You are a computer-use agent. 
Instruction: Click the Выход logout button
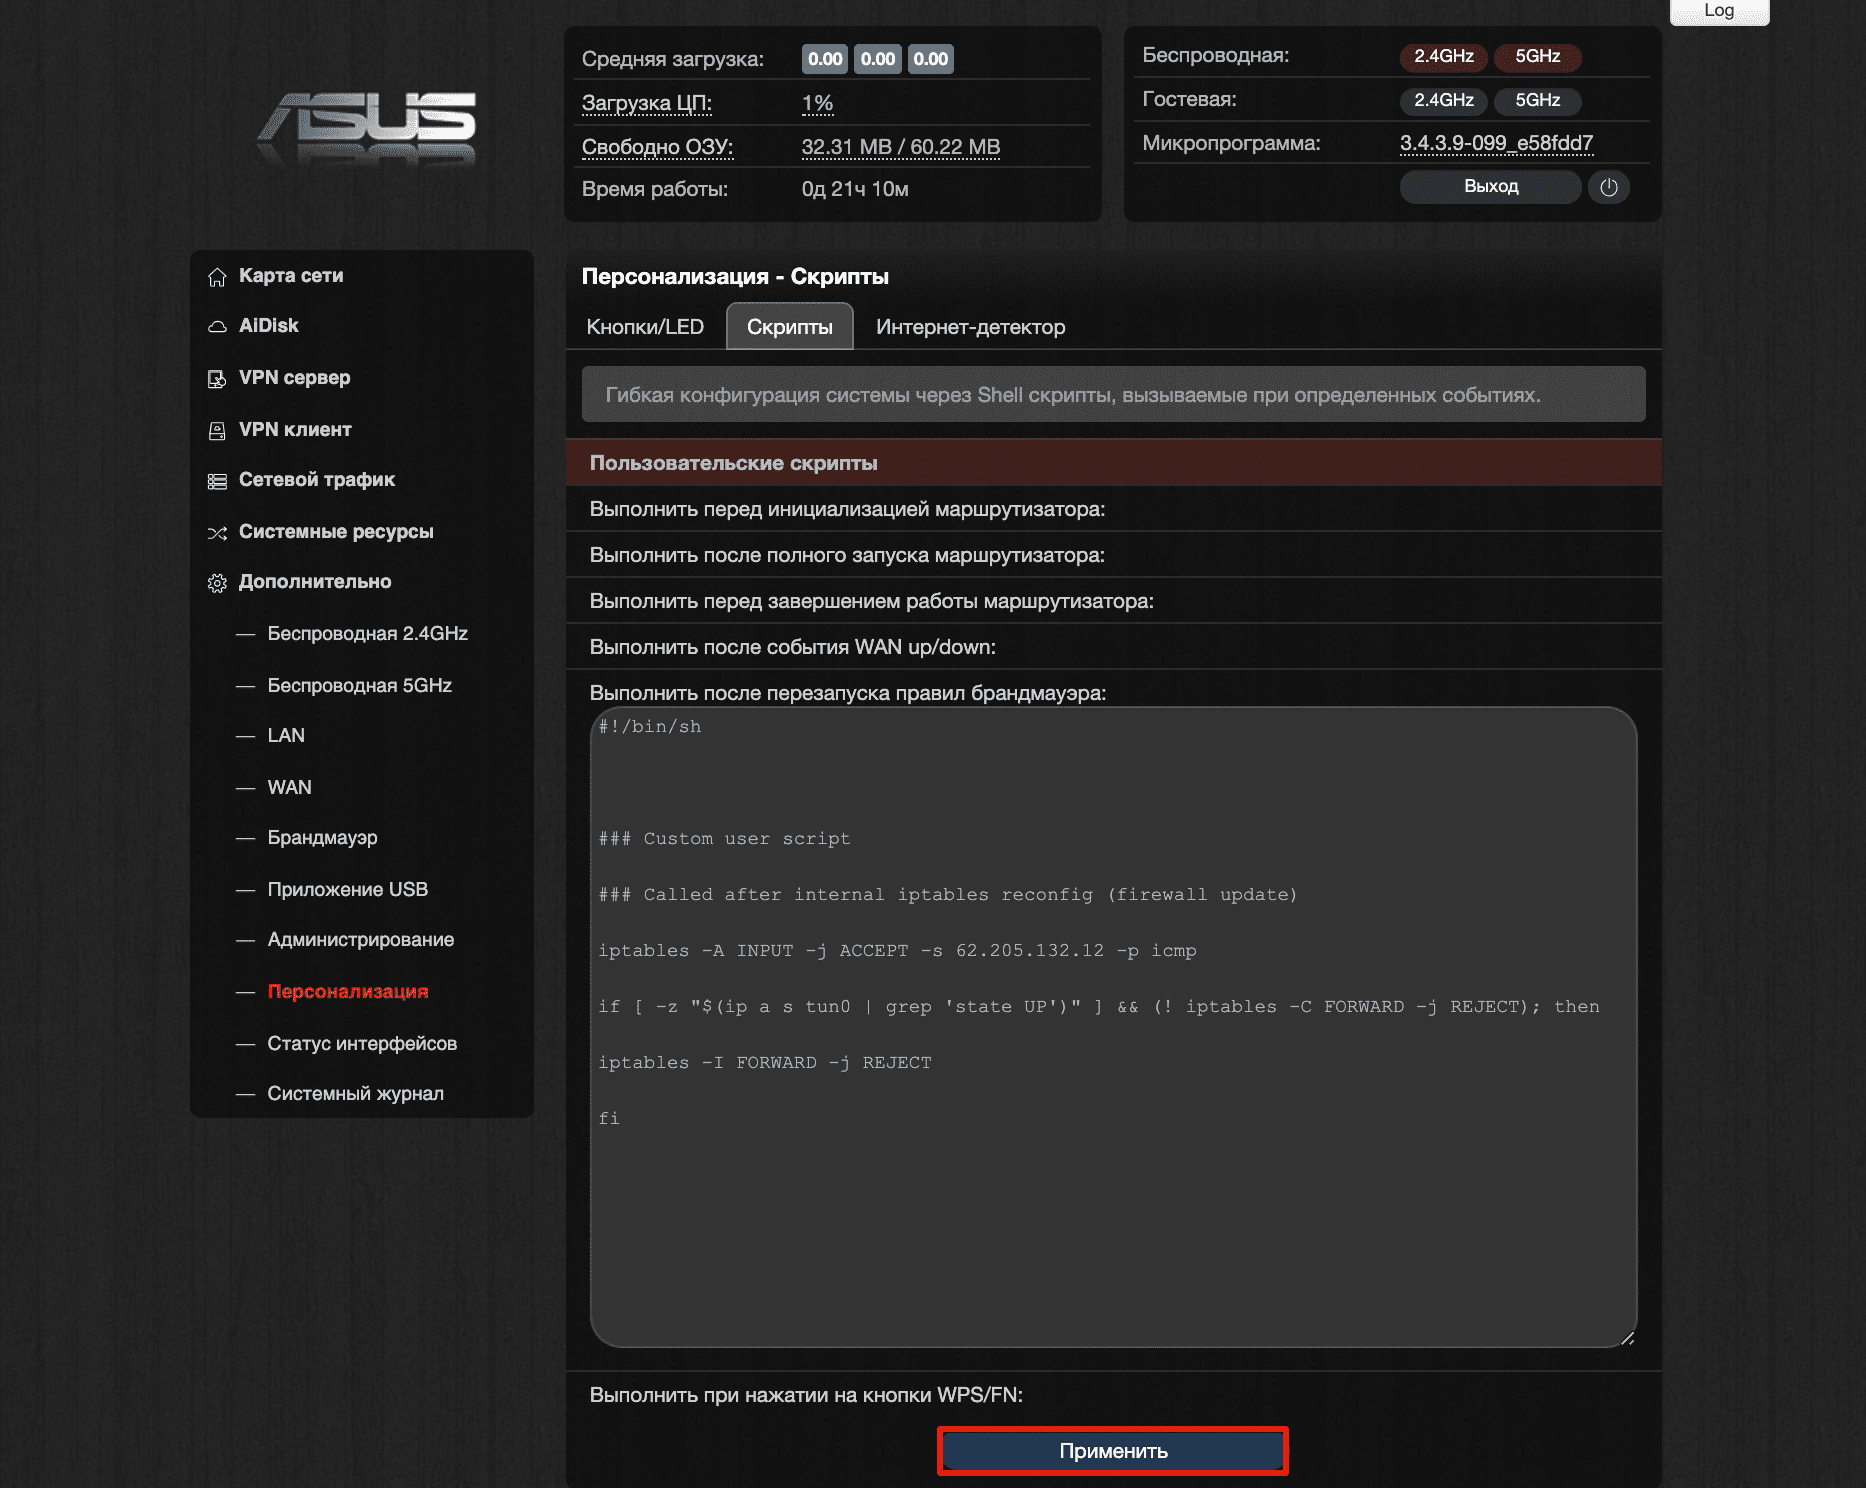click(1489, 186)
